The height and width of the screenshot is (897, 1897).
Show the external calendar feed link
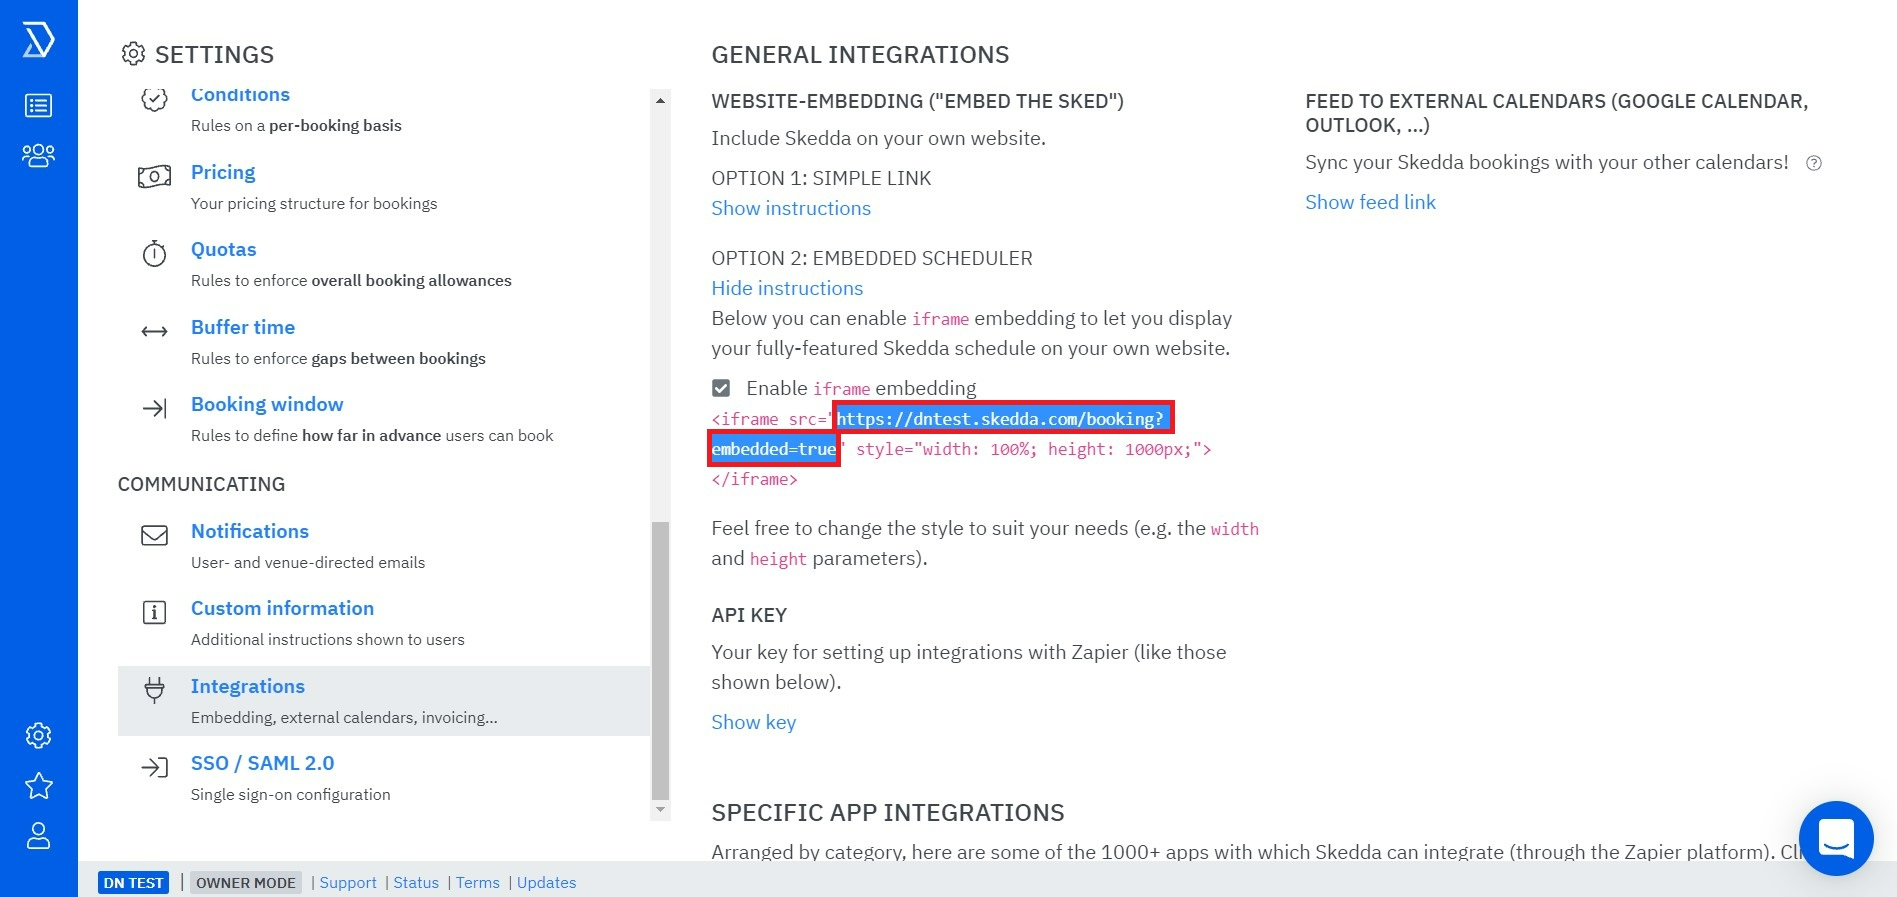(1370, 202)
